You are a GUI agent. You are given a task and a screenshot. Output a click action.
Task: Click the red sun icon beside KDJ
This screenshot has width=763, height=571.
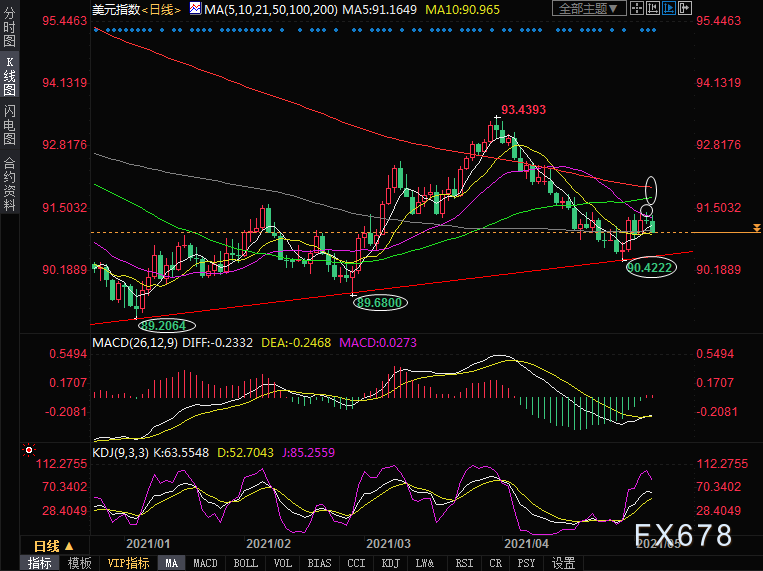pos(29,450)
